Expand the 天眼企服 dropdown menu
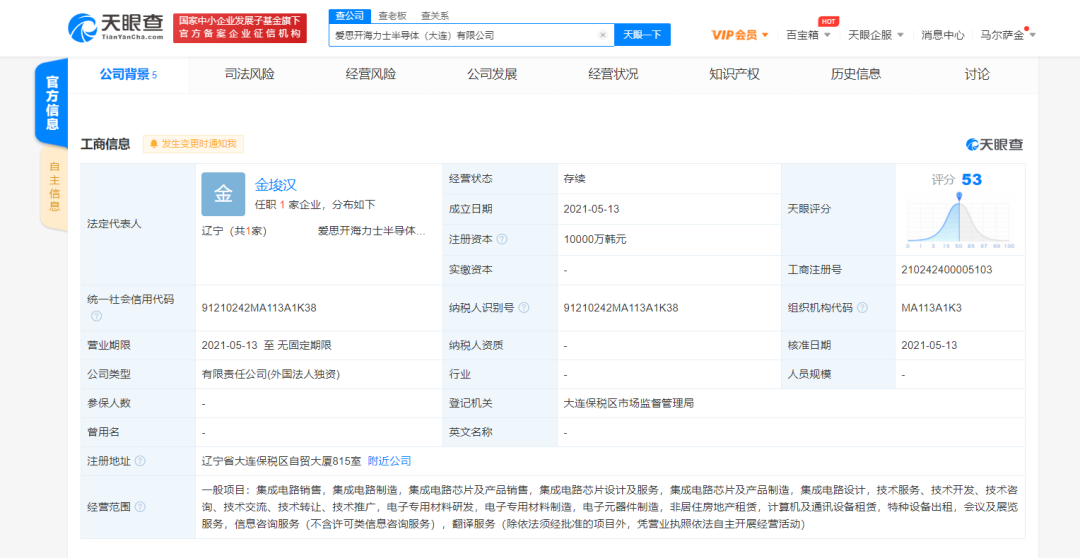The width and height of the screenshot is (1080, 558). (875, 35)
